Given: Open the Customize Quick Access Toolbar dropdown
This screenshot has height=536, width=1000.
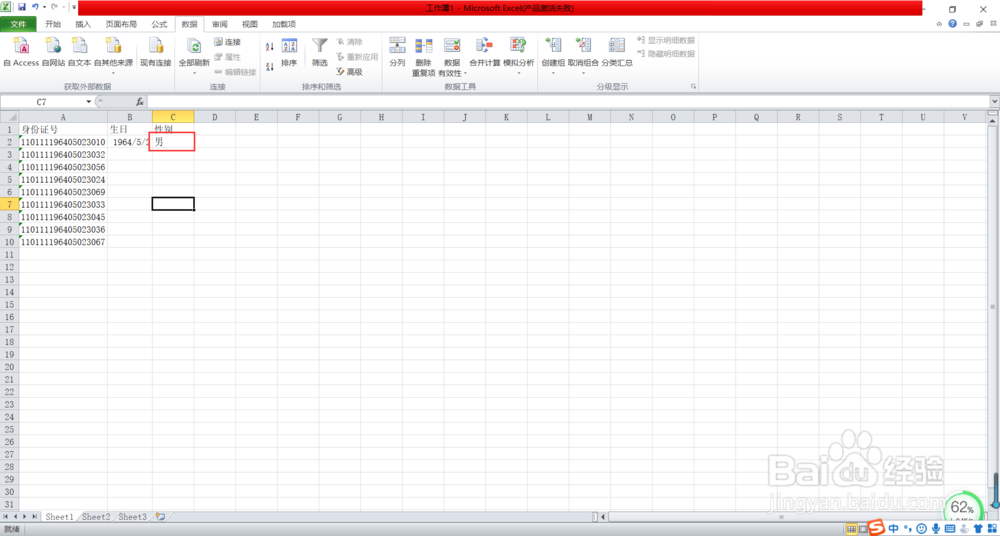Looking at the screenshot, I should click(75, 8).
